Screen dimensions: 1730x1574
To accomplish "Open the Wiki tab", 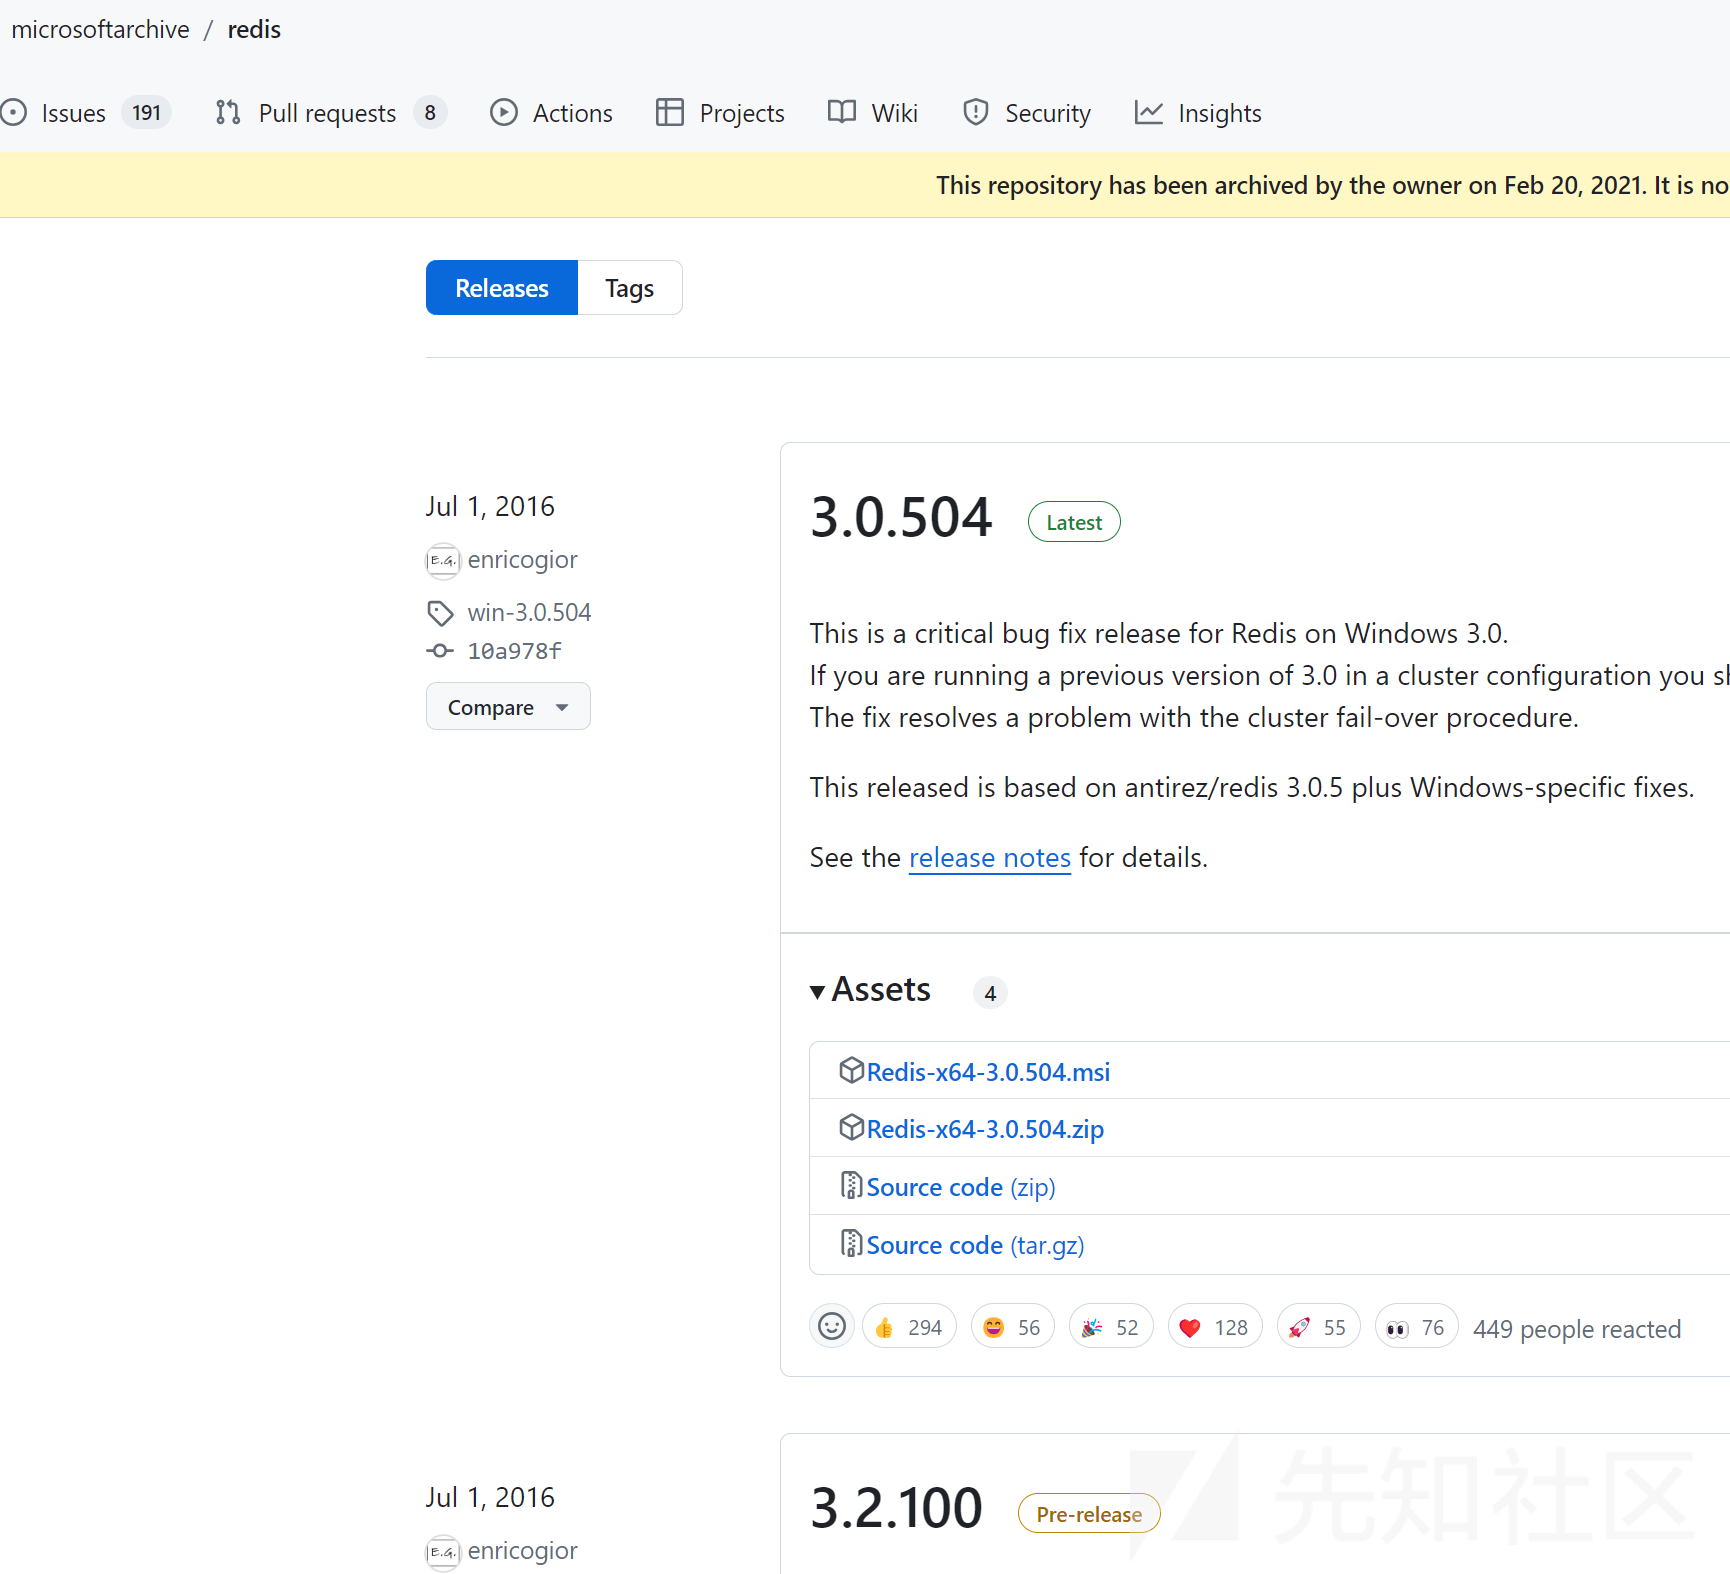I will coord(873,113).
